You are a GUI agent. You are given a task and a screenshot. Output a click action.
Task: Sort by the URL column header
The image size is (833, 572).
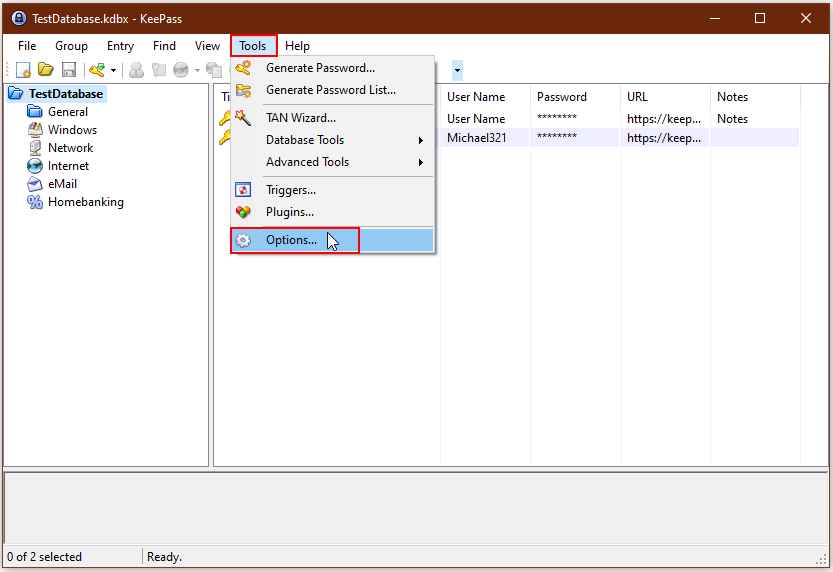[x=665, y=97]
